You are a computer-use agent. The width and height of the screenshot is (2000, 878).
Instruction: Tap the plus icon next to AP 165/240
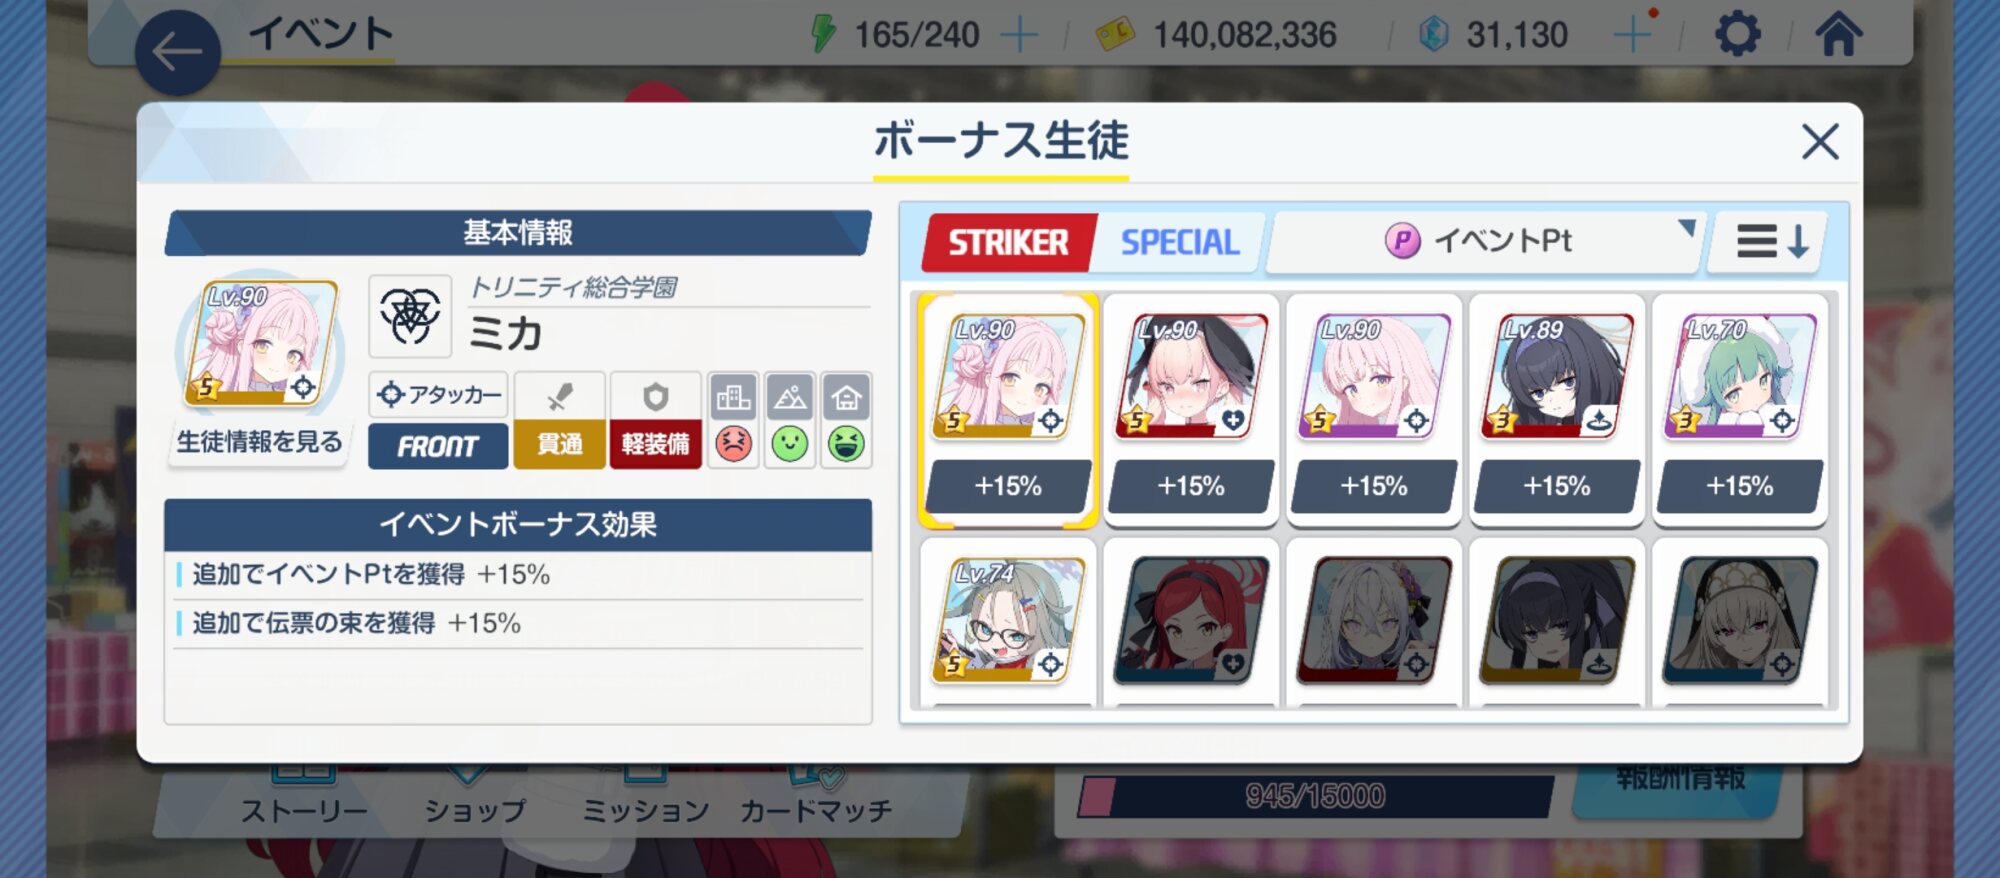pyautogui.click(x=1019, y=36)
